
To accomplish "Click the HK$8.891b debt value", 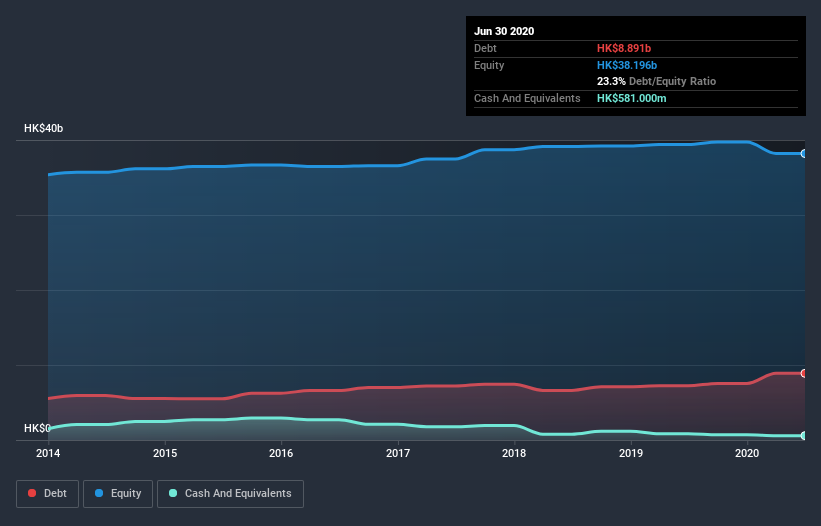I will [x=624, y=48].
